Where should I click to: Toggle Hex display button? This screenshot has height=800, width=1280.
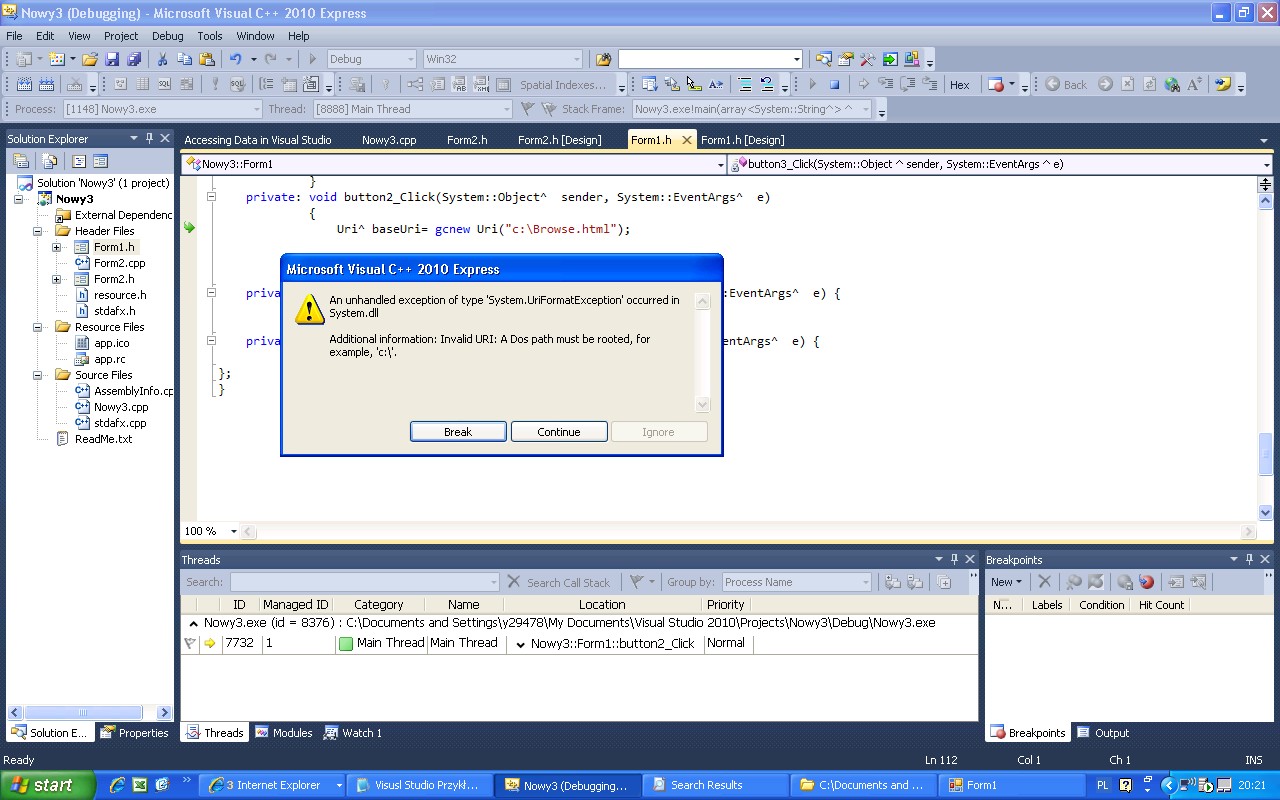coord(960,85)
